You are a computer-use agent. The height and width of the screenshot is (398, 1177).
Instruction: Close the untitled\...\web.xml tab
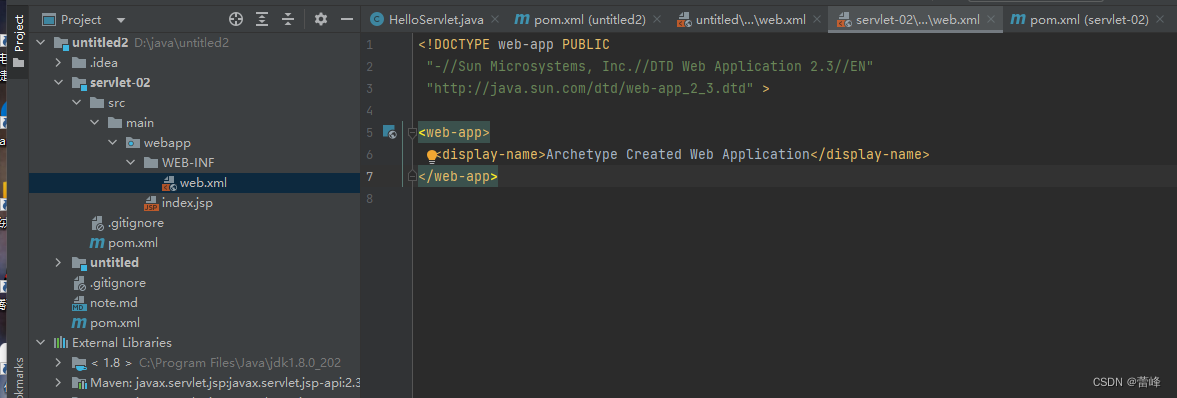[818, 20]
